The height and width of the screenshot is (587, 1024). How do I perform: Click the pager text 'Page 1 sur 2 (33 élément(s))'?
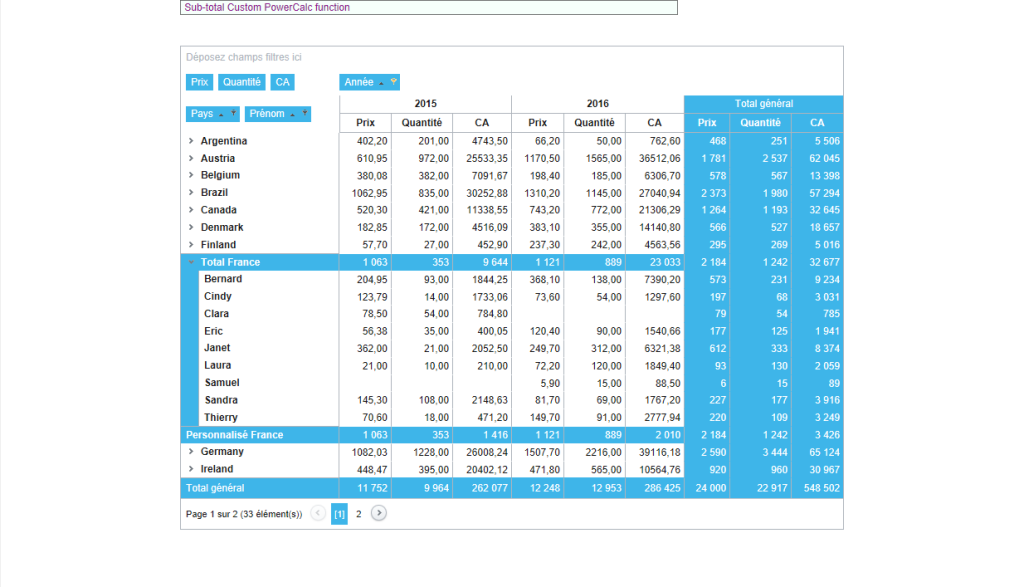(x=244, y=515)
